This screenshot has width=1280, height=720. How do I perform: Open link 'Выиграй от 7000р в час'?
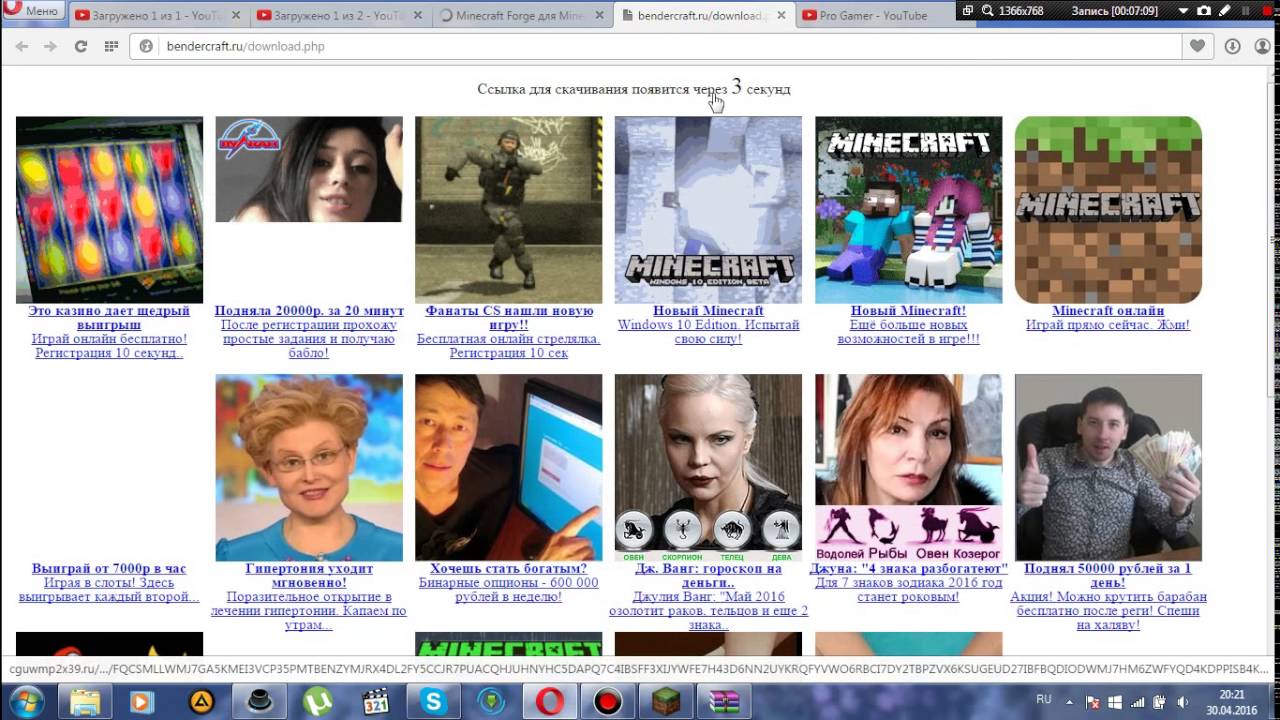[109, 569]
